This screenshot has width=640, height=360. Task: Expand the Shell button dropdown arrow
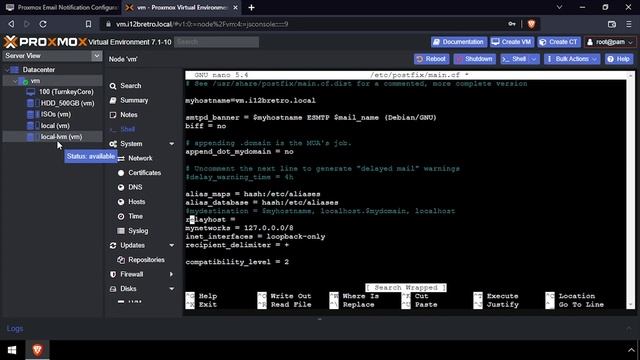534,59
